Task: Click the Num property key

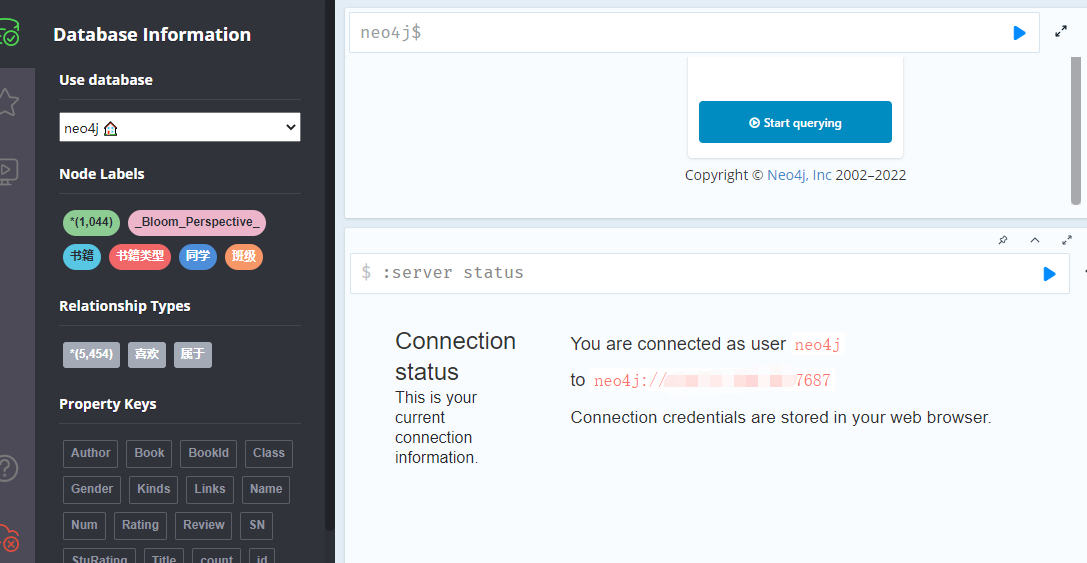Action: (84, 526)
